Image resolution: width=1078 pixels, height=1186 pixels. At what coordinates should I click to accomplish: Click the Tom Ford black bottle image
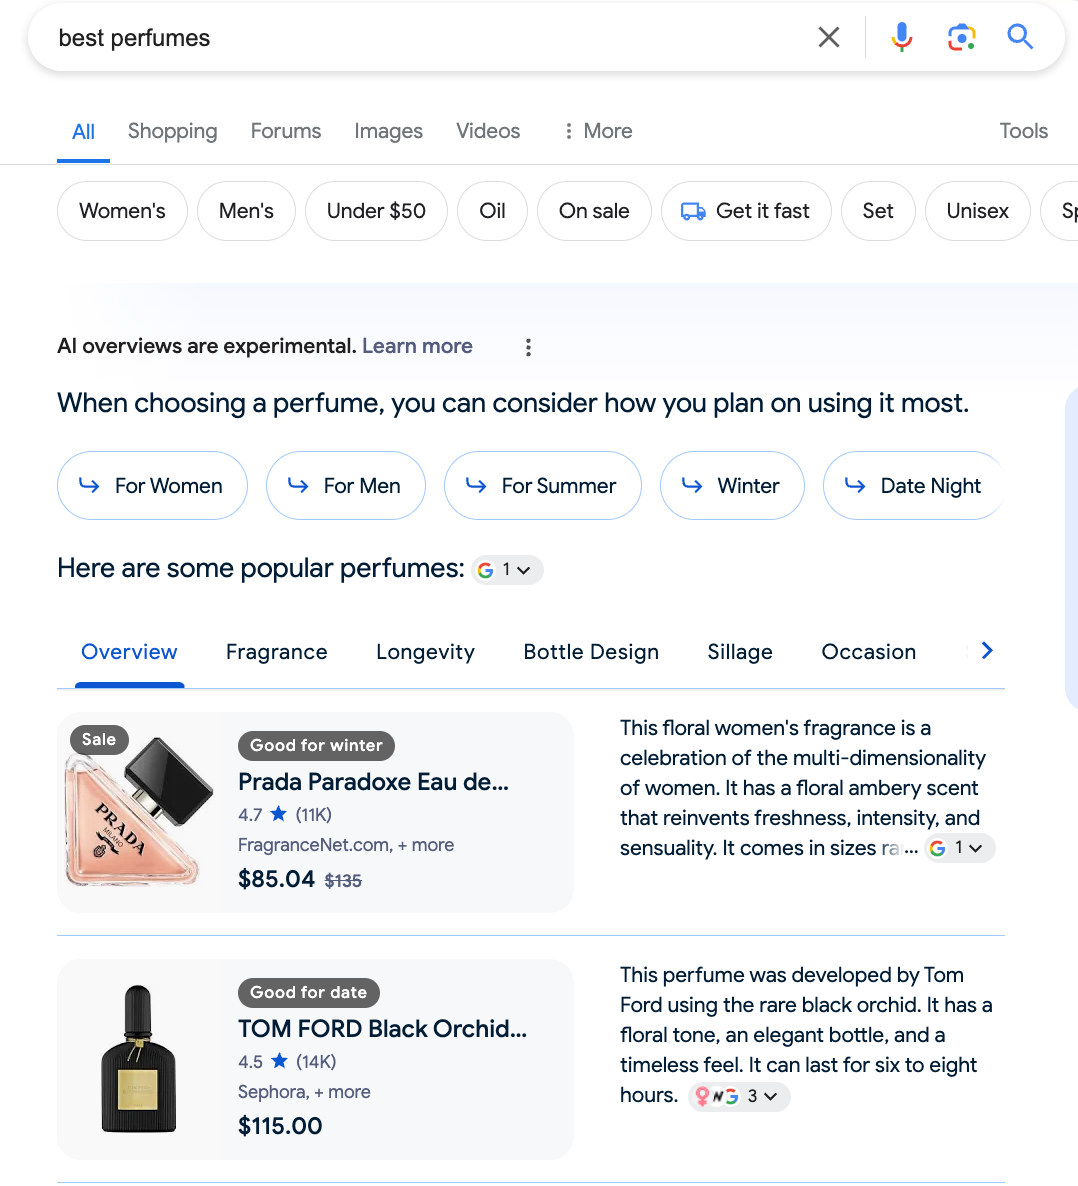click(138, 1059)
